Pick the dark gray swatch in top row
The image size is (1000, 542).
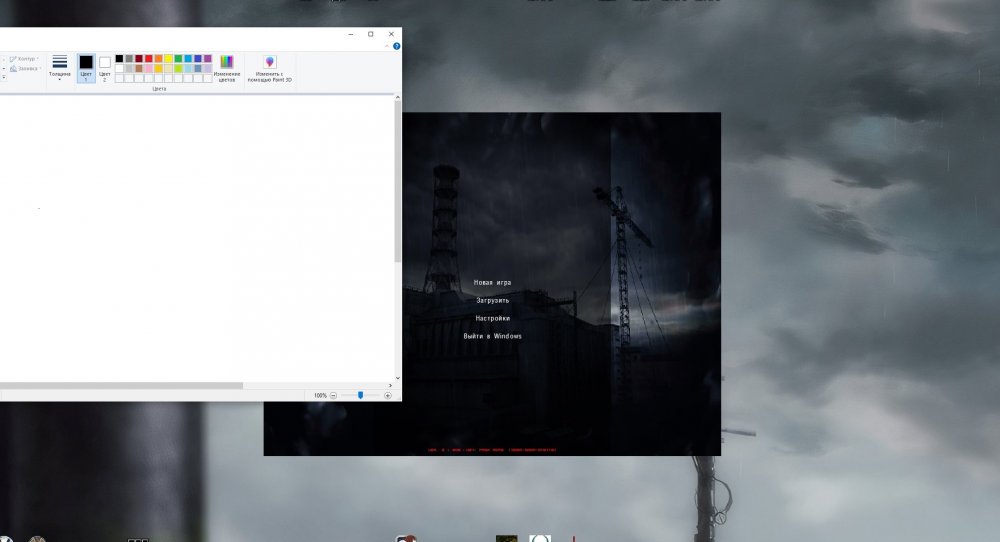129,59
